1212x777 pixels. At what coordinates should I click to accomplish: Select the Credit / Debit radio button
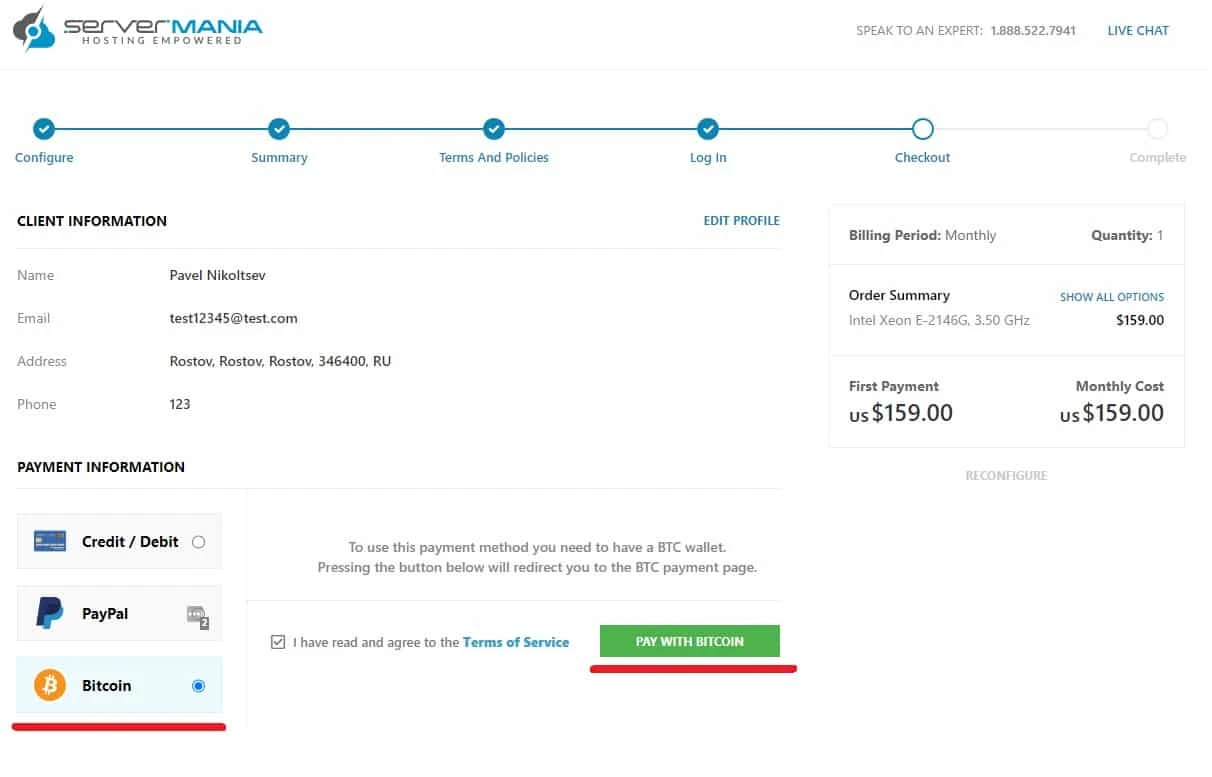[198, 542]
